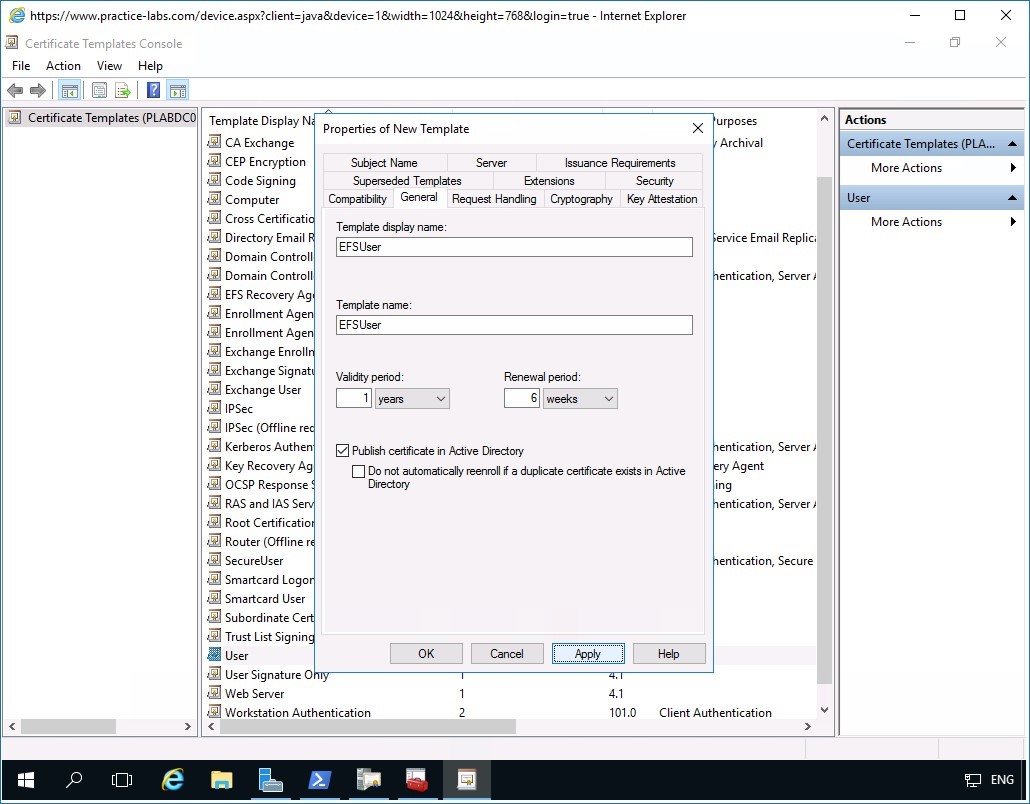Click template list vertical scrollbar down arrow
Screen dimensions: 1030x804
coord(825,710)
